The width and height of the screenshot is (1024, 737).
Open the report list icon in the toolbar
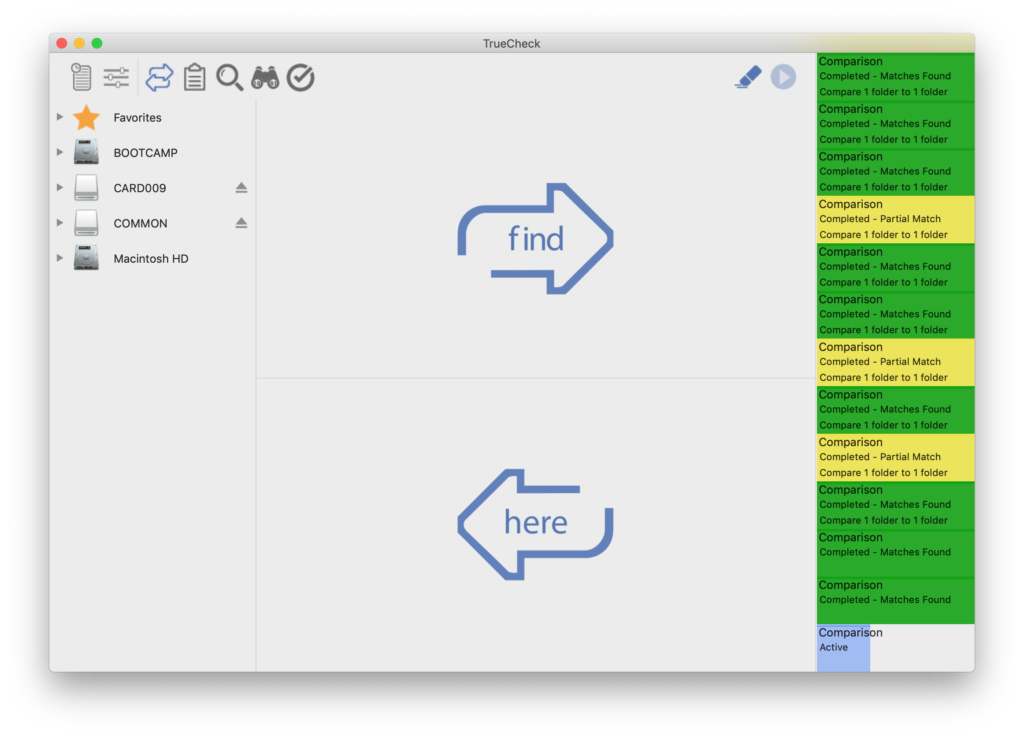coord(81,77)
